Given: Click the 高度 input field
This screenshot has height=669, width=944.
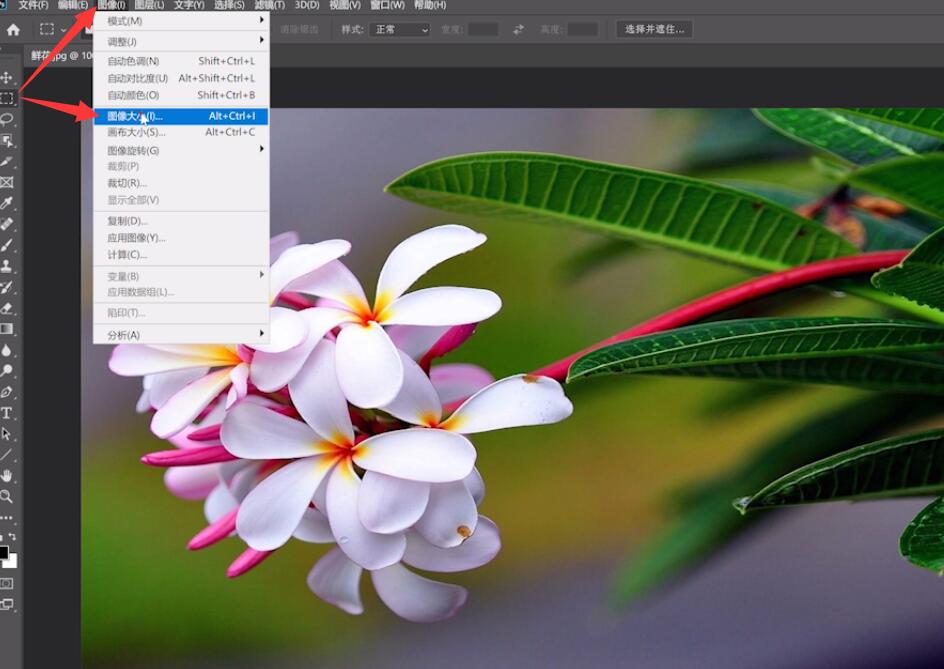Looking at the screenshot, I should pyautogui.click(x=583, y=30).
